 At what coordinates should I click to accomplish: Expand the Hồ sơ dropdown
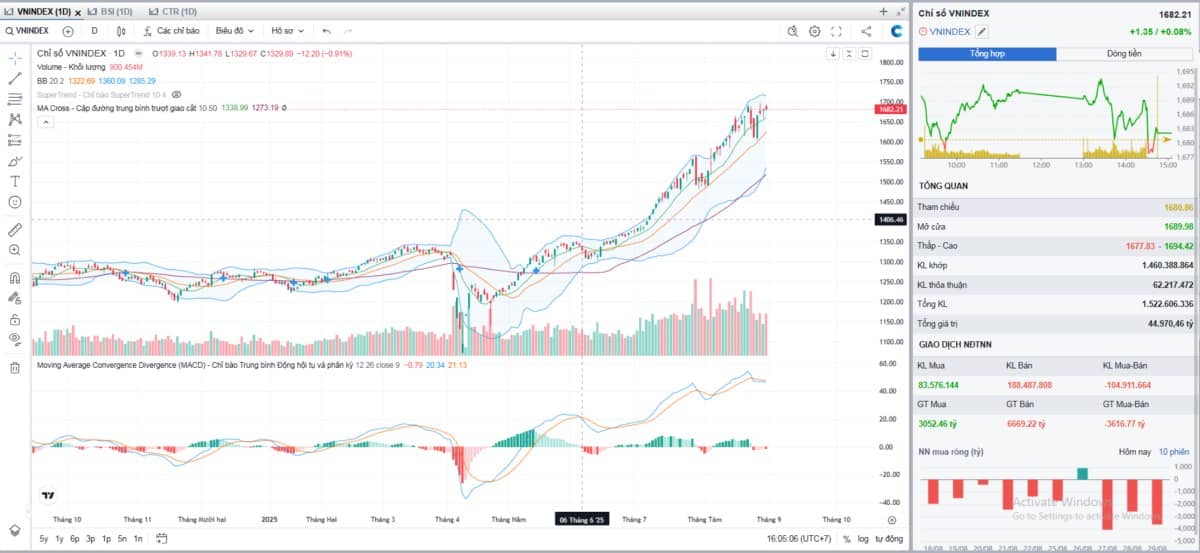click(289, 31)
